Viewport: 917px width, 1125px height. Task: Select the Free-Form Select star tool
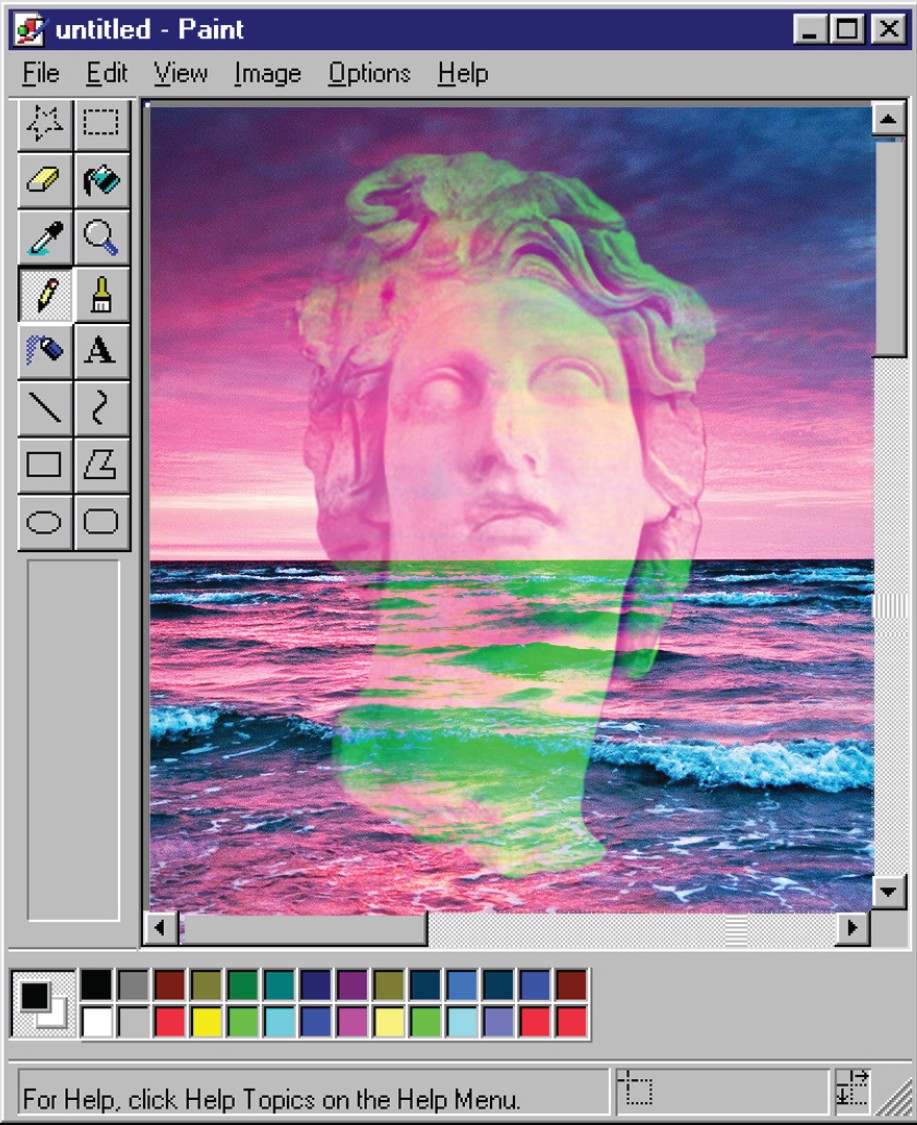click(46, 123)
